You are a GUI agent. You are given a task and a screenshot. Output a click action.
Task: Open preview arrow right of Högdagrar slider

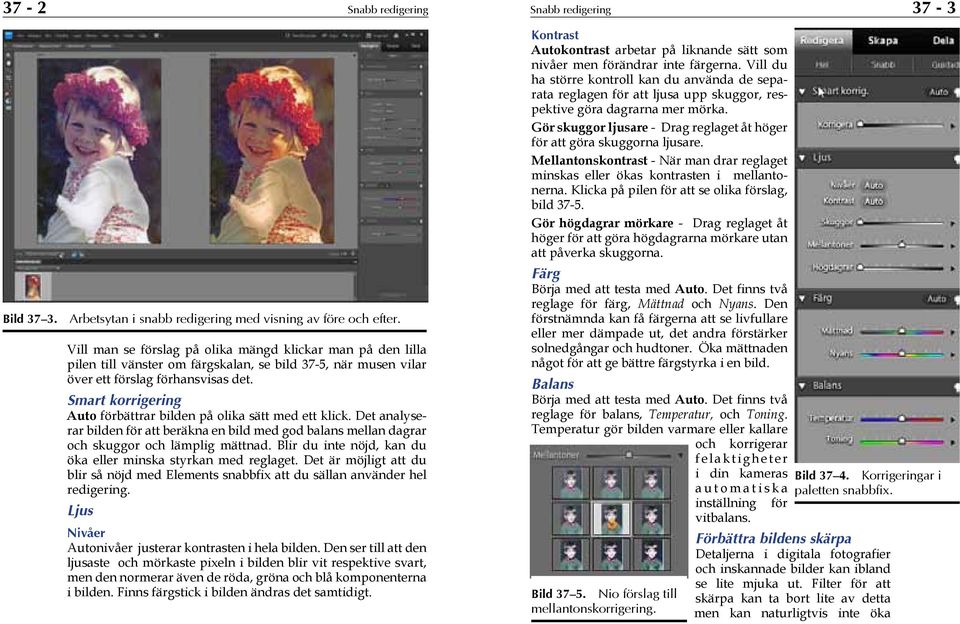tap(953, 268)
